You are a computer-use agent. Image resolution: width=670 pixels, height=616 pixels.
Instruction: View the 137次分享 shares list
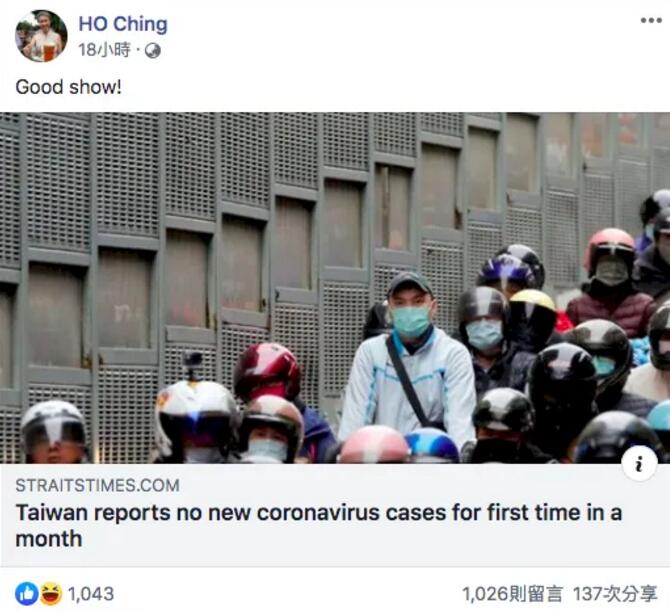click(614, 594)
